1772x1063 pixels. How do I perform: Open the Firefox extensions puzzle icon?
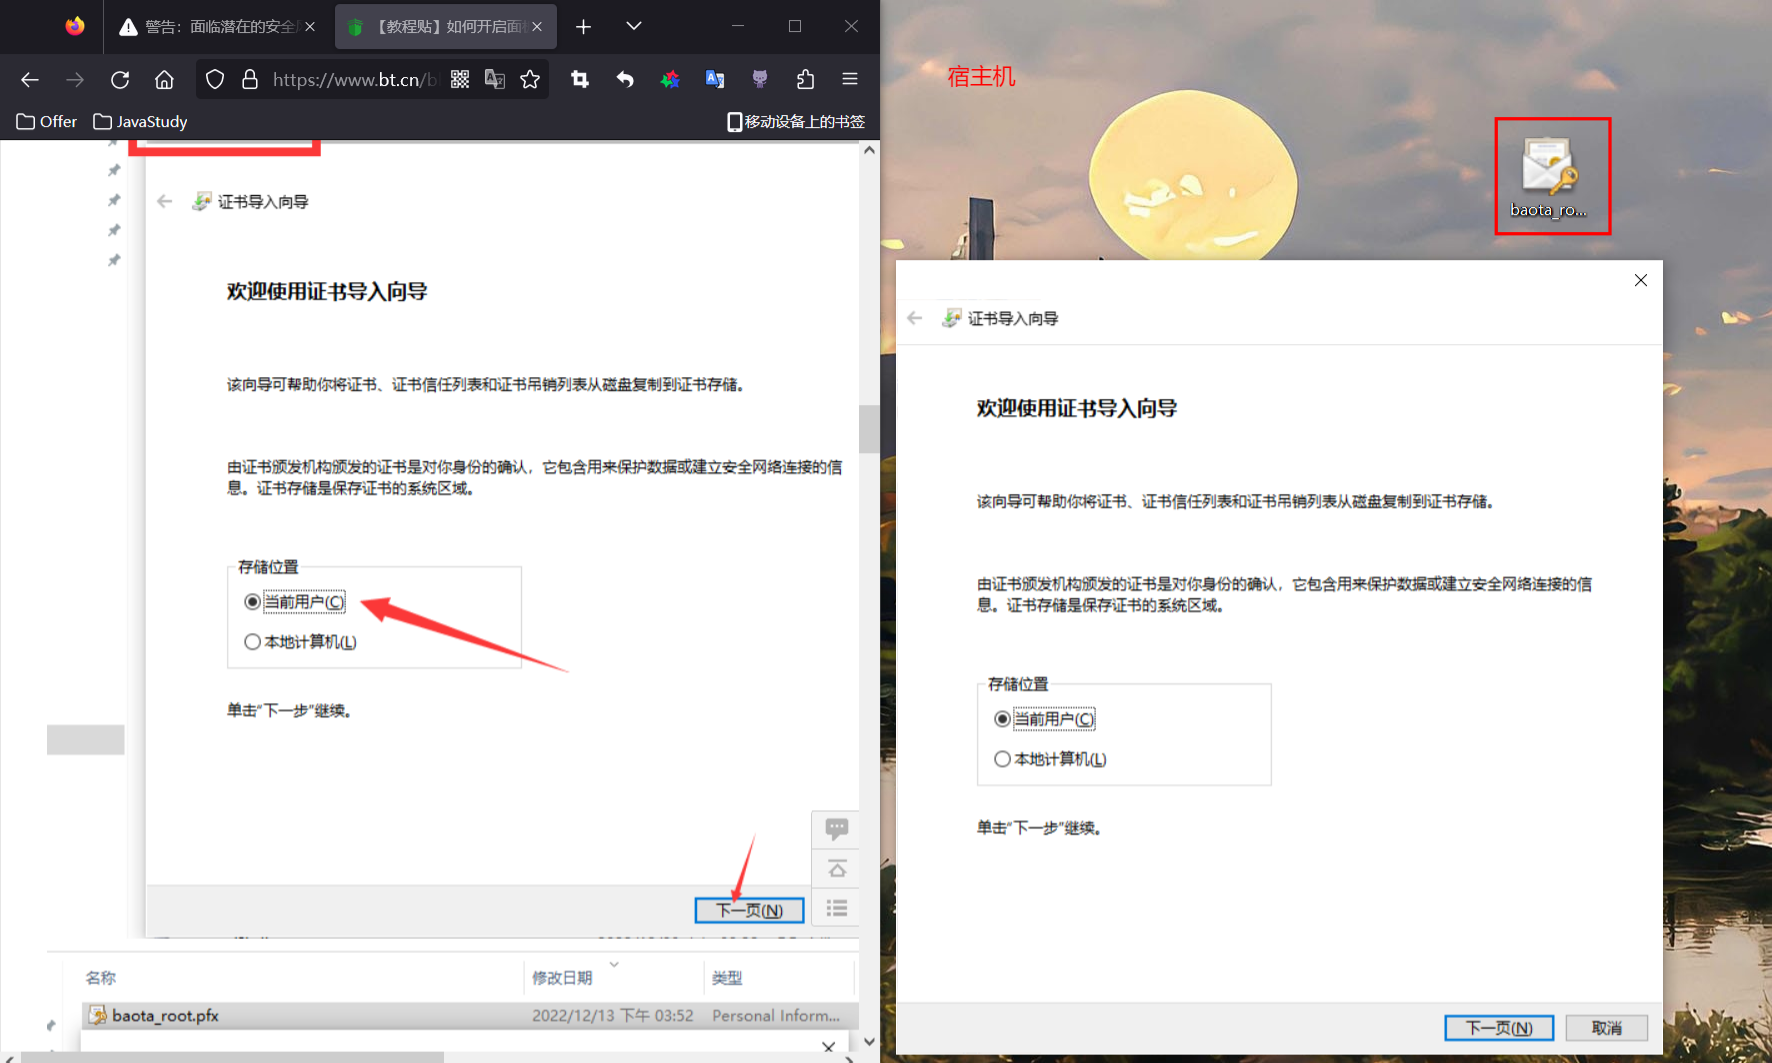coord(805,80)
